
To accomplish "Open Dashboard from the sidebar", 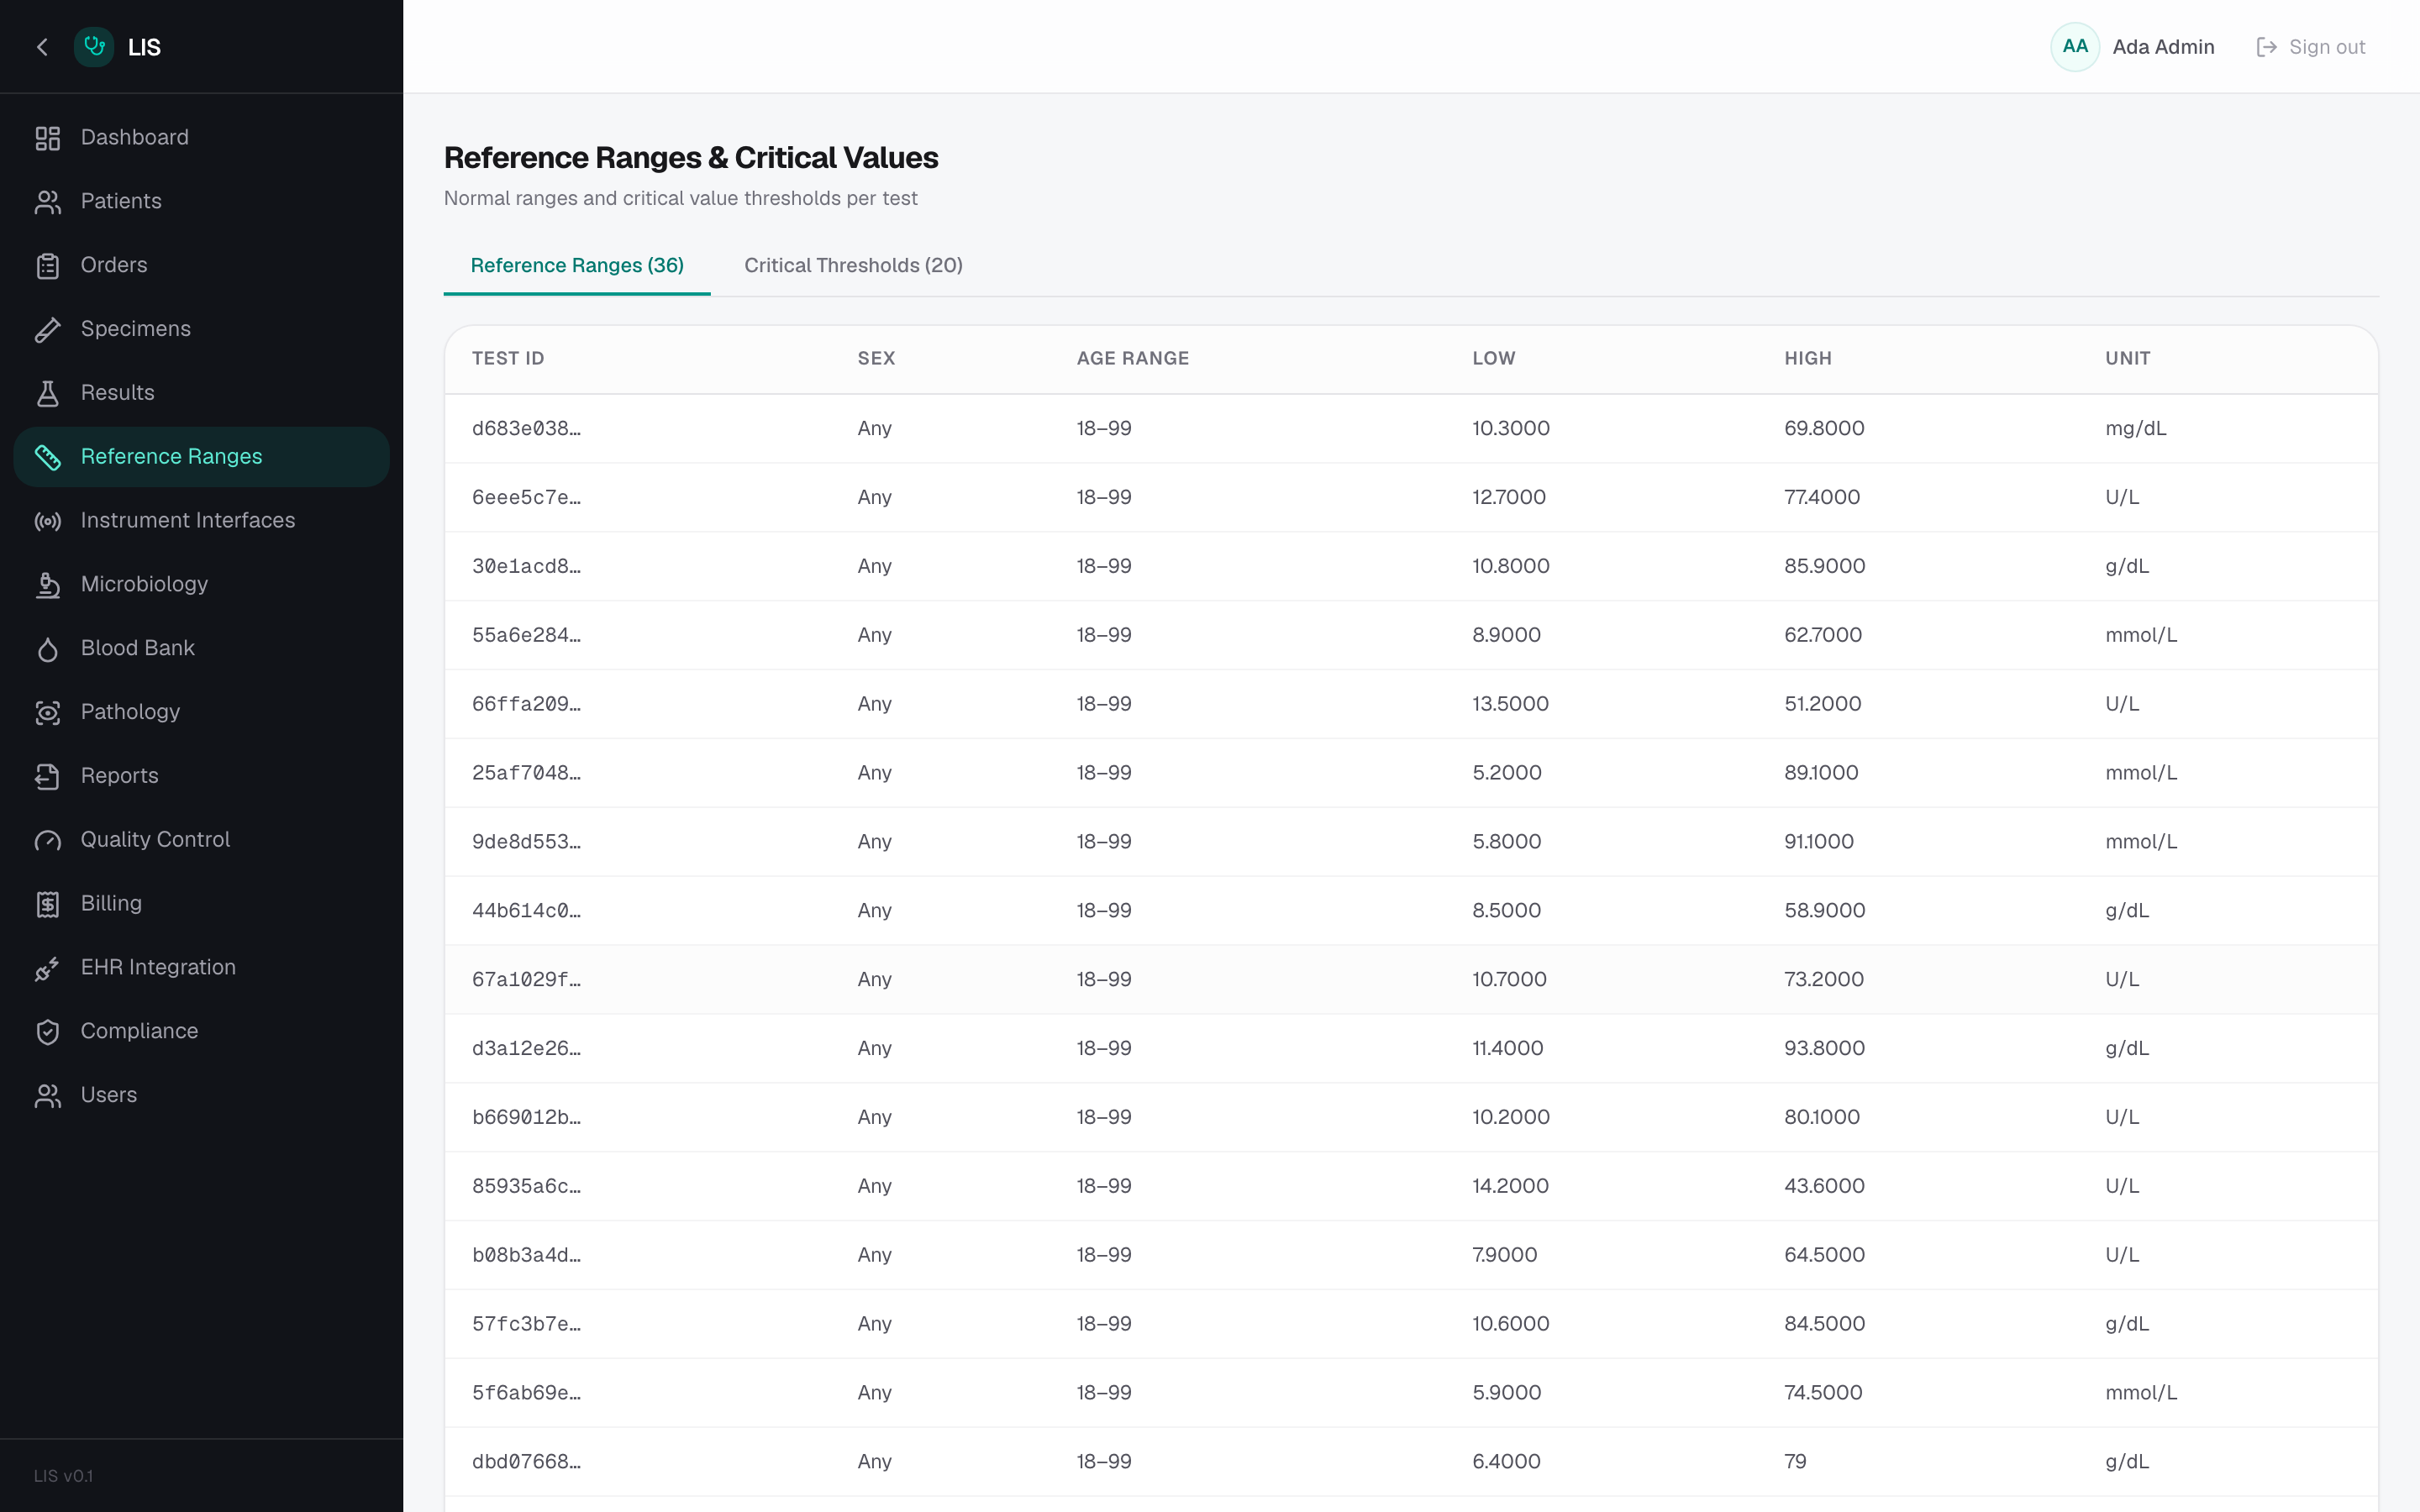I will [201, 138].
